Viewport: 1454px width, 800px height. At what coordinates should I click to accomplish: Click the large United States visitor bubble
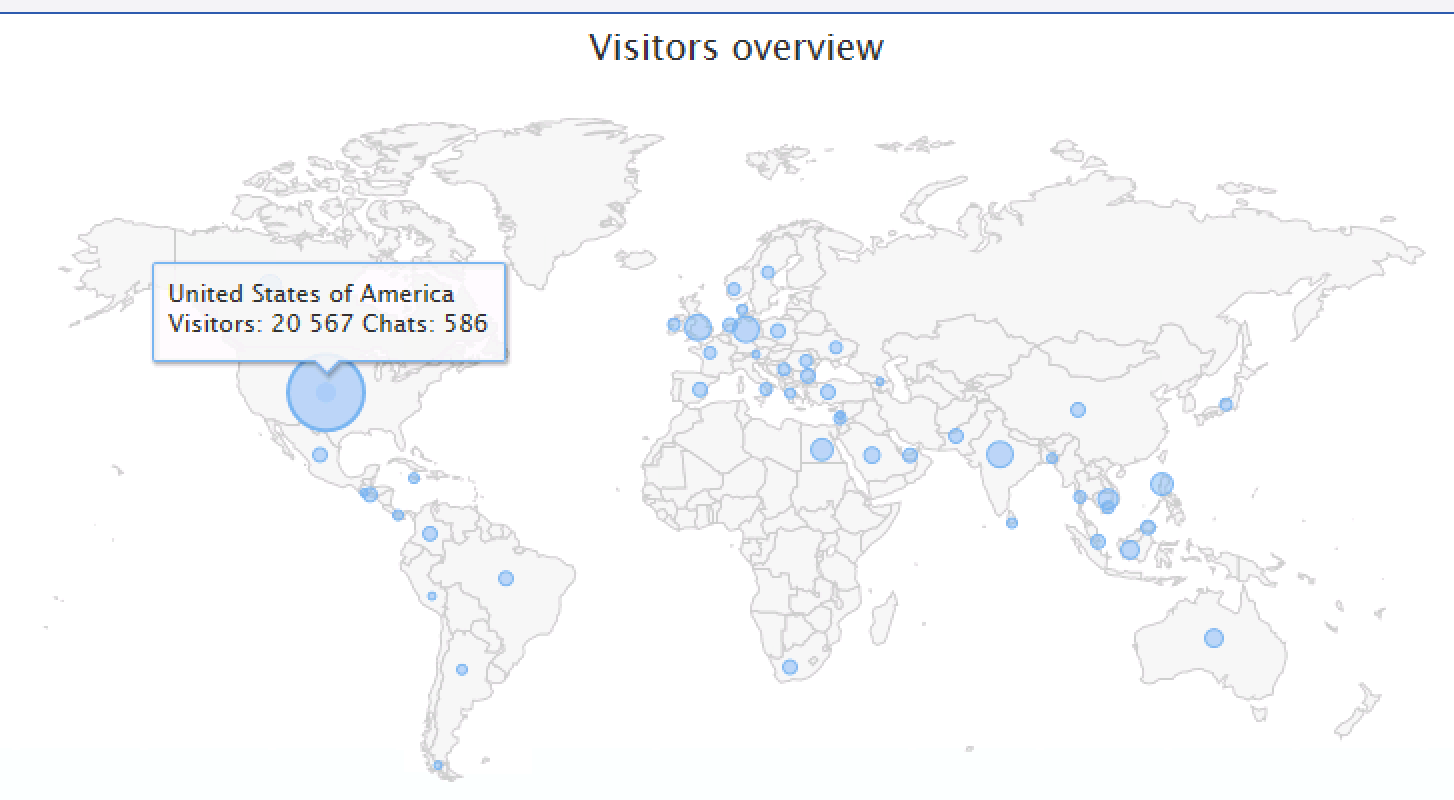coord(326,393)
